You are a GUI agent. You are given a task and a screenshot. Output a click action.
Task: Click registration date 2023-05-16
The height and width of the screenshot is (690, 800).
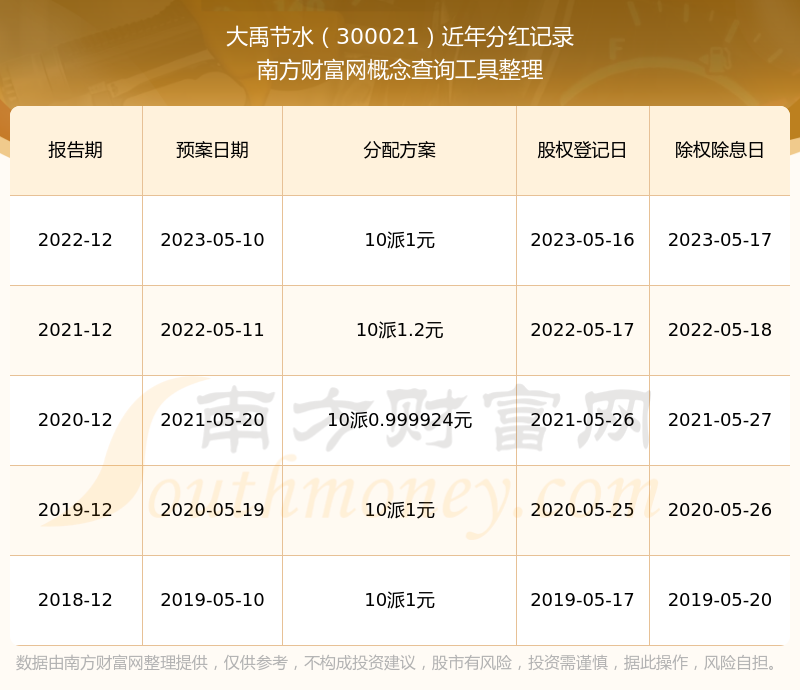(x=582, y=240)
